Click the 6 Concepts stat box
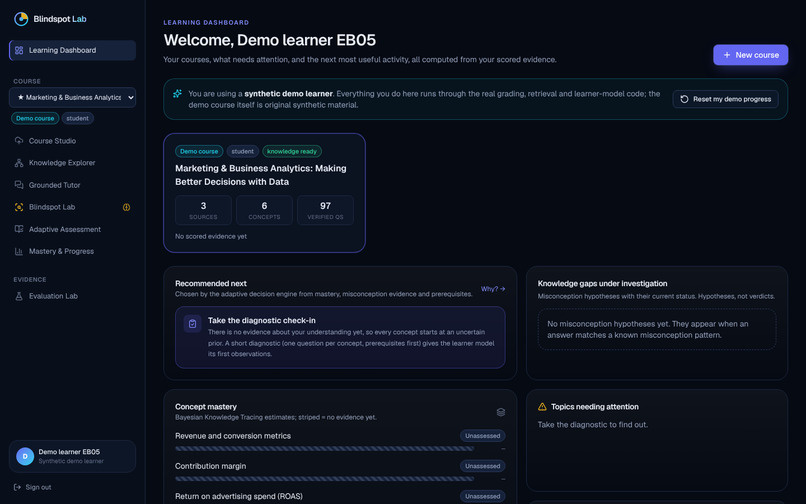Viewport: 806px width, 504px height. pos(264,210)
